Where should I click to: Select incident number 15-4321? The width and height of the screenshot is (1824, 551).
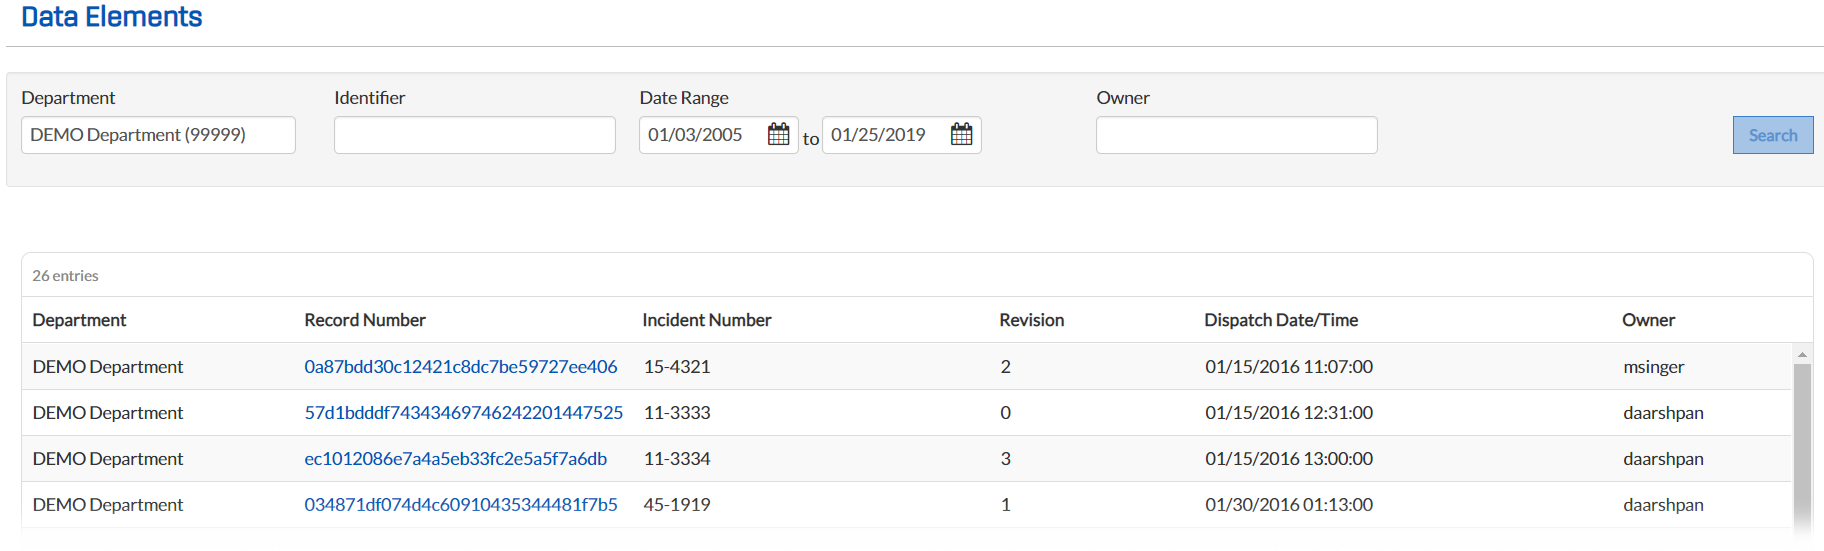(x=677, y=367)
